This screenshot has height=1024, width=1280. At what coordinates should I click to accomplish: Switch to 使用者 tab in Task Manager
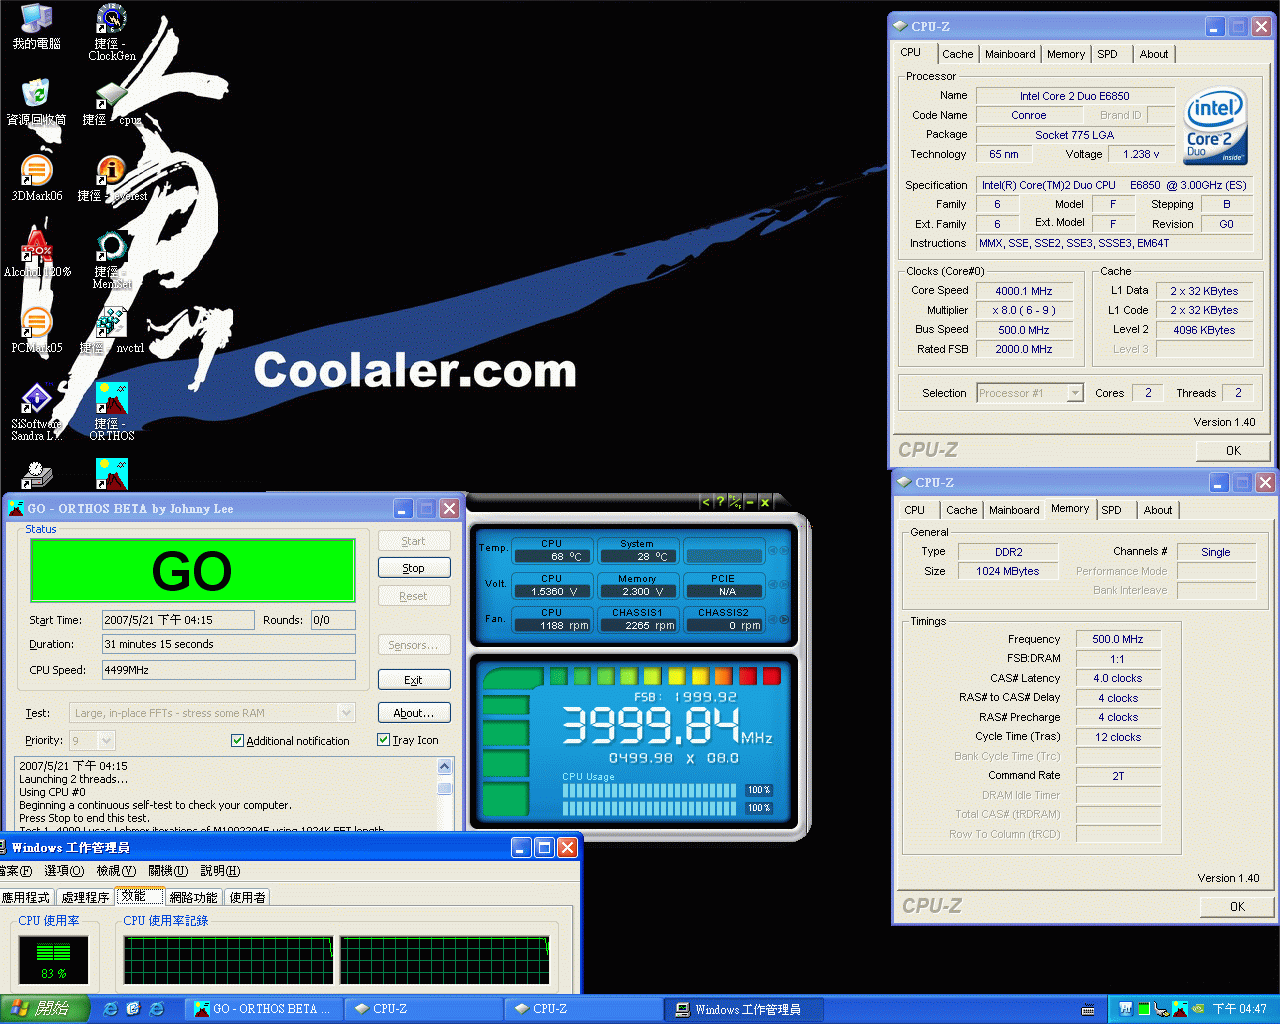[248, 897]
